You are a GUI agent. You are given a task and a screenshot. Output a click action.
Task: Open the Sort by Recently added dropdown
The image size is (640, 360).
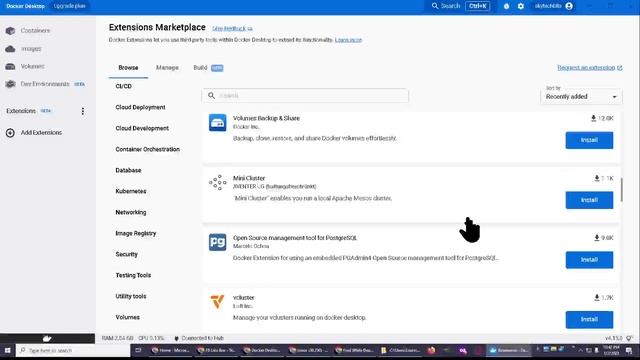click(581, 97)
